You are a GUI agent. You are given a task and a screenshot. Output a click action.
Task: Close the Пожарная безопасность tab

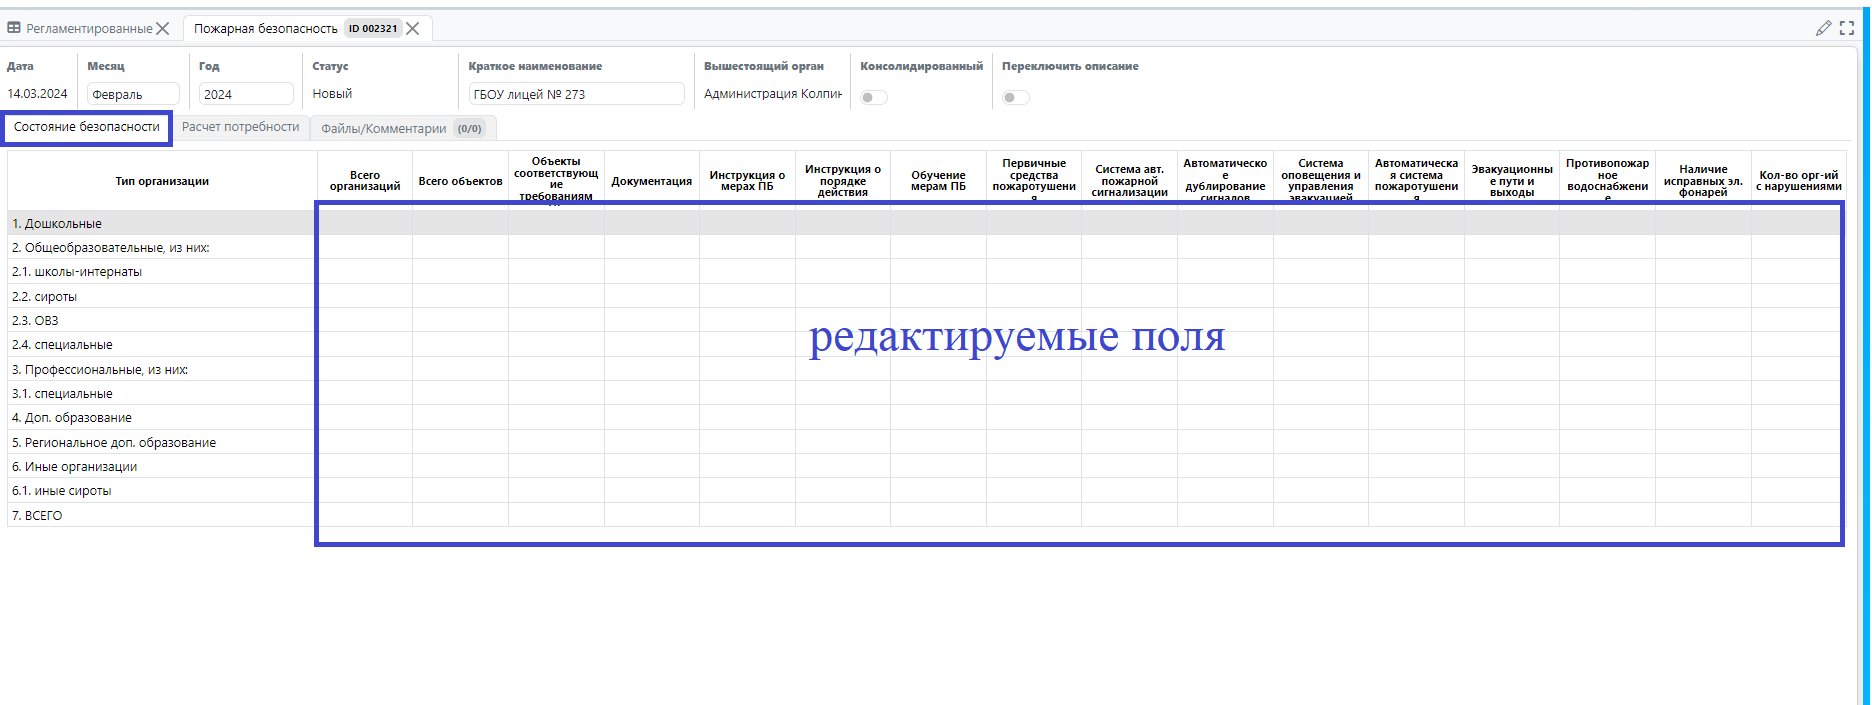tap(413, 29)
